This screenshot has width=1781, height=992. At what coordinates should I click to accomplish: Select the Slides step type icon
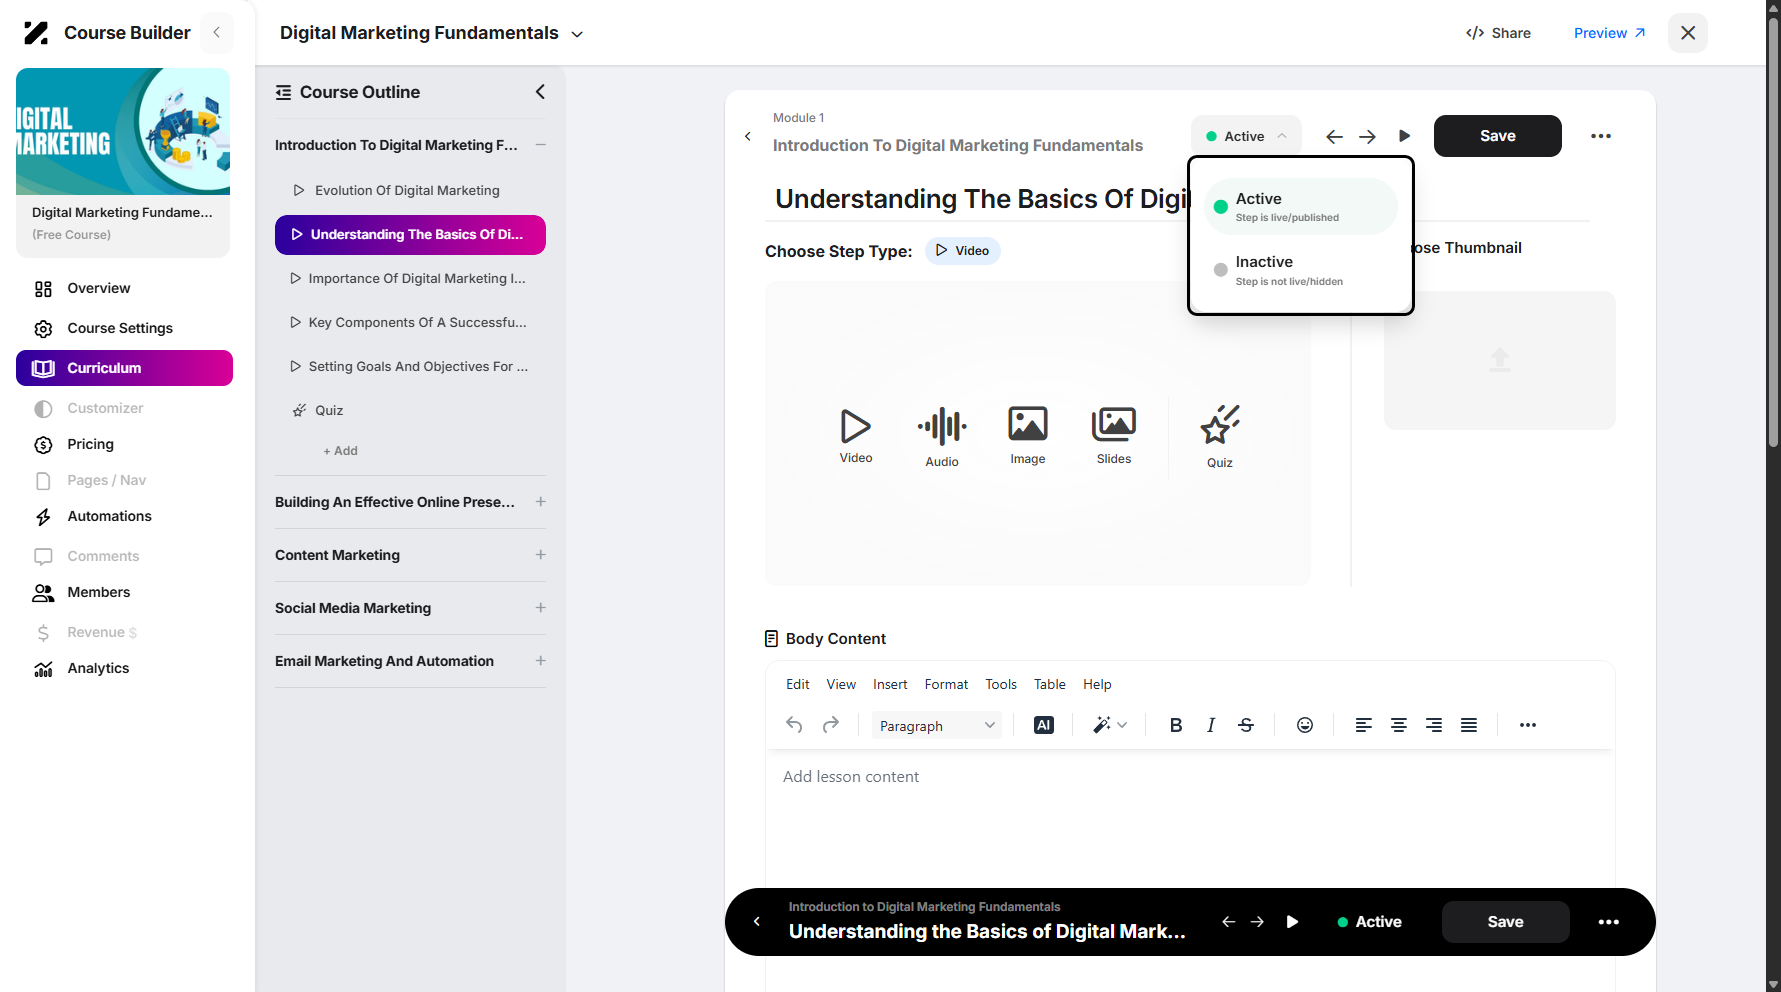tap(1114, 436)
